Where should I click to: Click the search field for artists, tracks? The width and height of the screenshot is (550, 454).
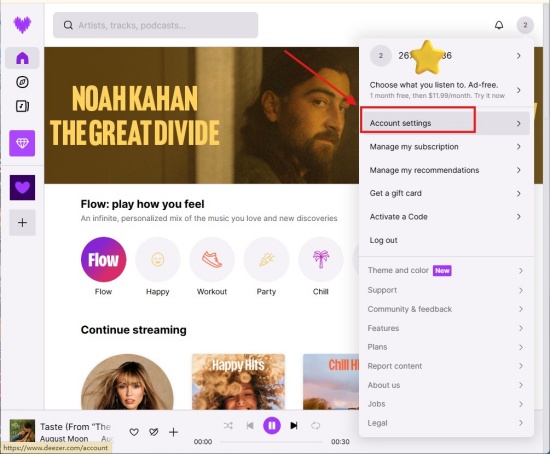155,25
